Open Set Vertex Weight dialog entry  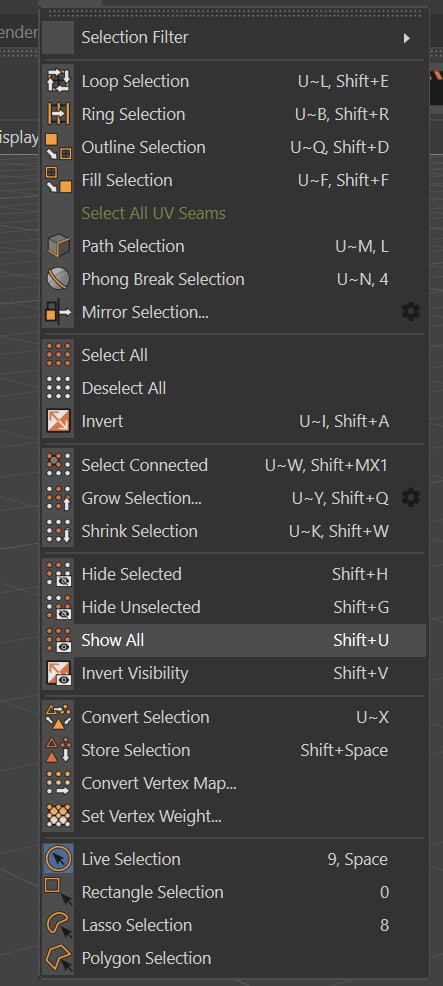[x=234, y=816]
